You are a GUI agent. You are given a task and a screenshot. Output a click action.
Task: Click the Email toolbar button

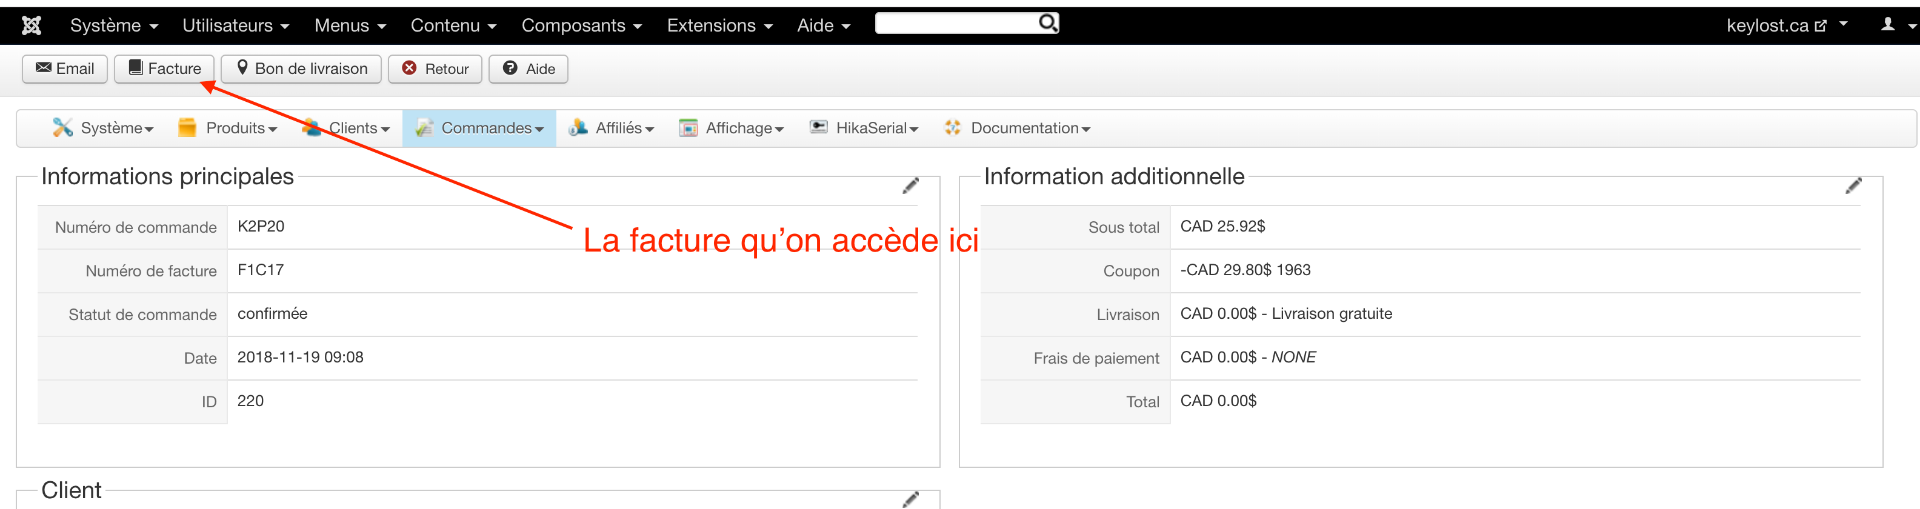pyautogui.click(x=65, y=69)
